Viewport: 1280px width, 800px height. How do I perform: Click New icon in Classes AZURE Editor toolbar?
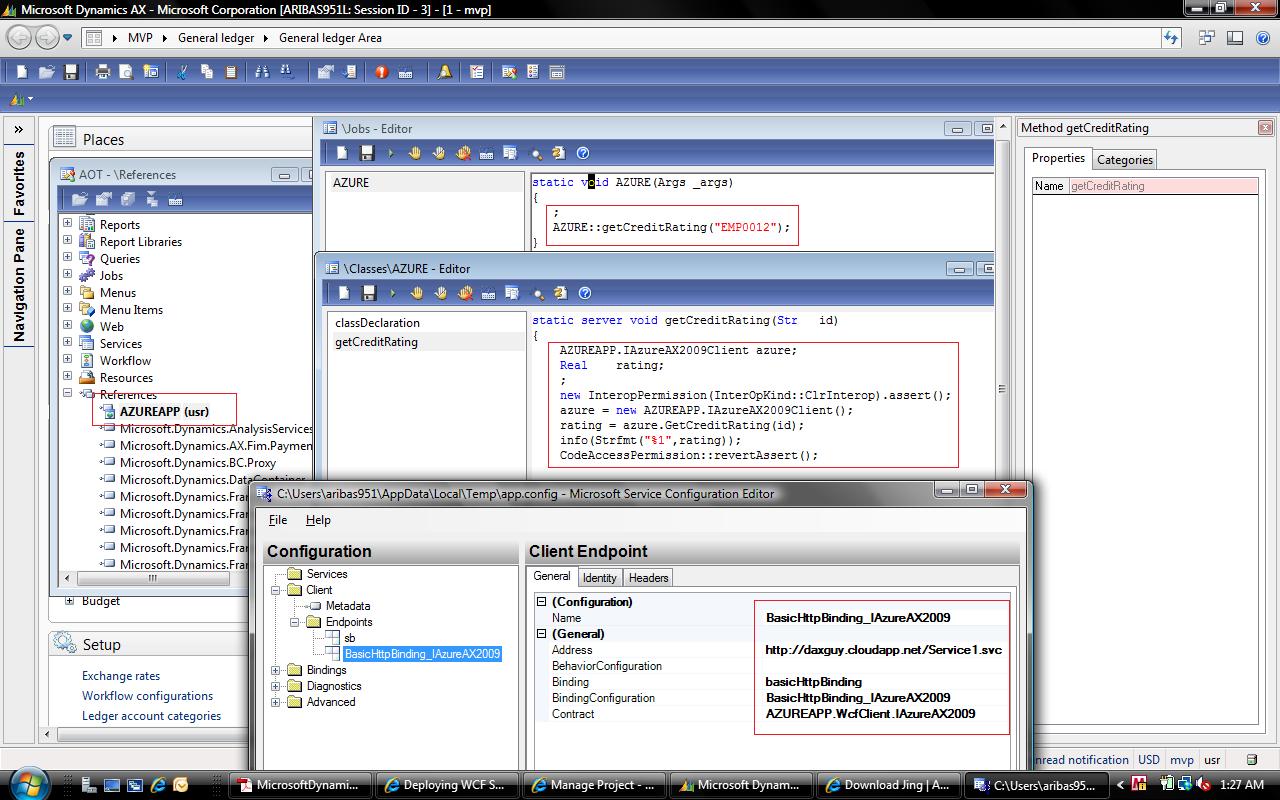[343, 293]
